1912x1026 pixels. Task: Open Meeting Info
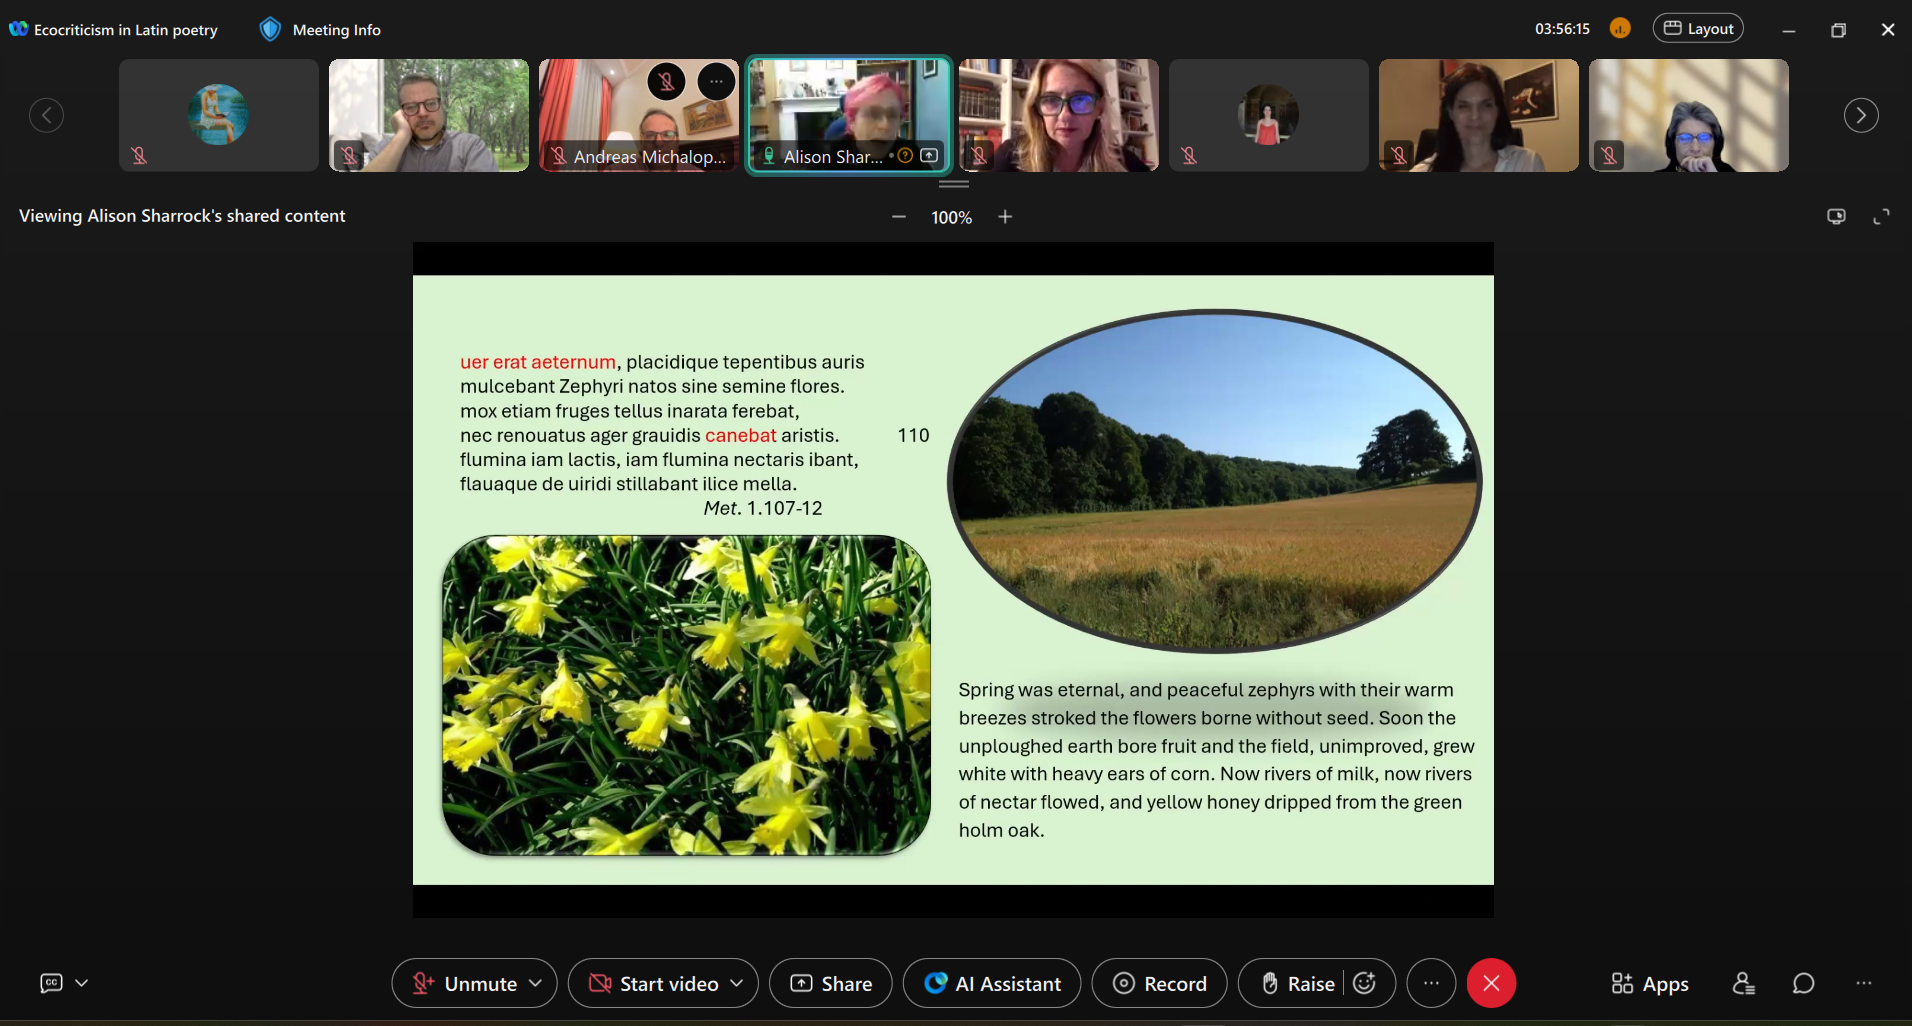[x=321, y=30]
